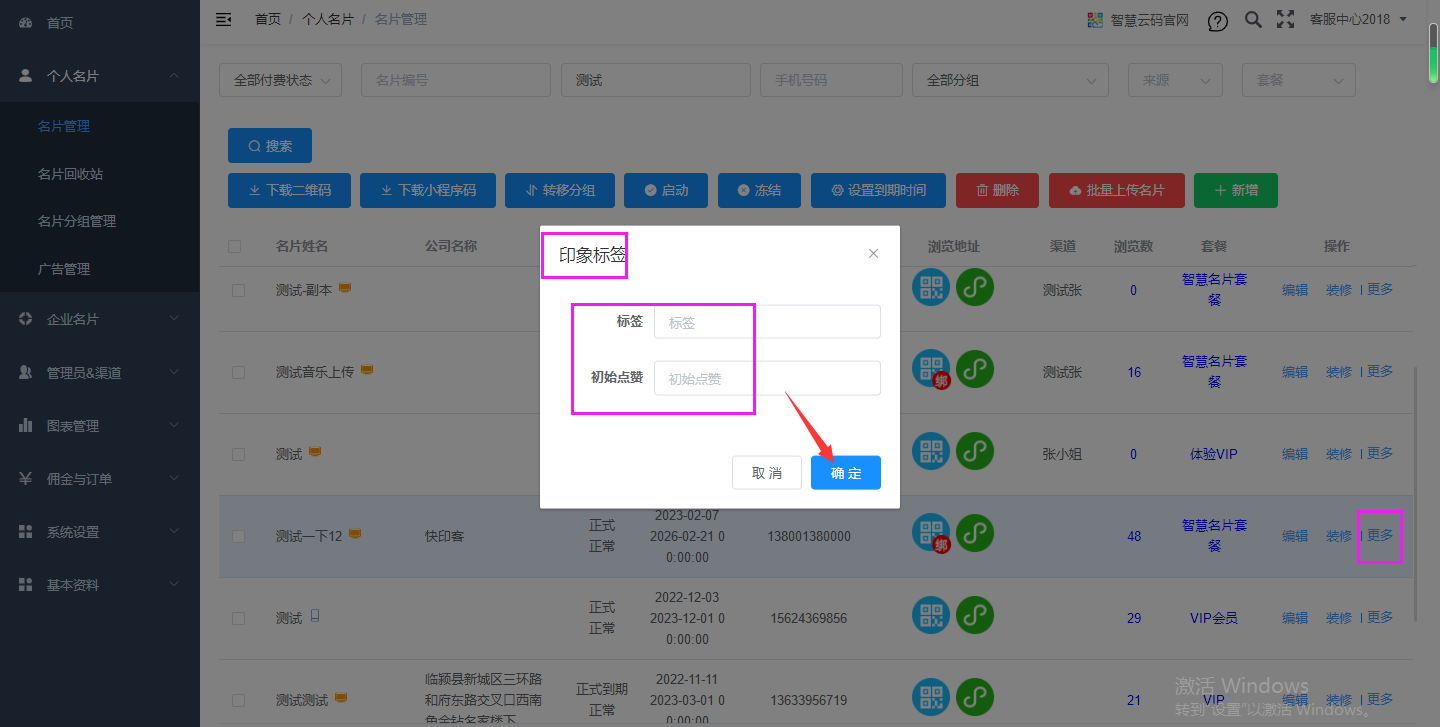The height and width of the screenshot is (727, 1440).
Task: Click QR code icon for 测试-副本 row
Action: click(x=931, y=288)
